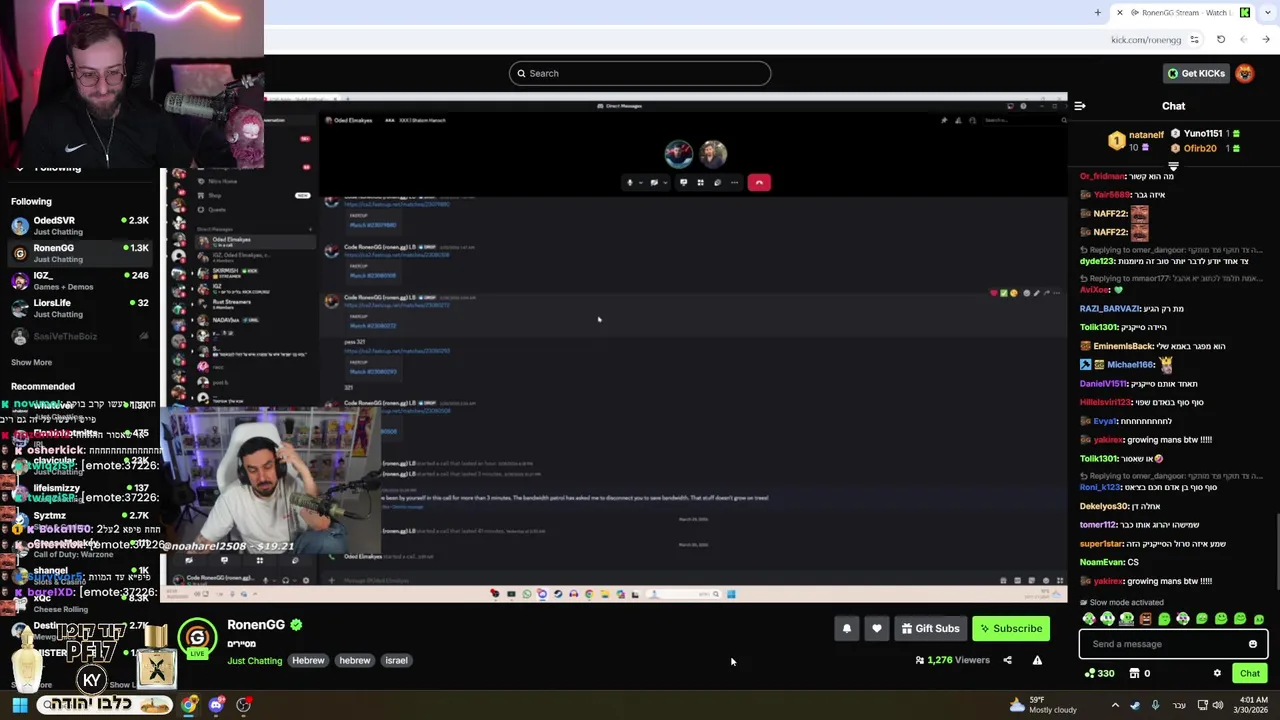Screen dimensions: 1280x720
Task: Select the lowercase hebrew tag
Action: point(355,661)
